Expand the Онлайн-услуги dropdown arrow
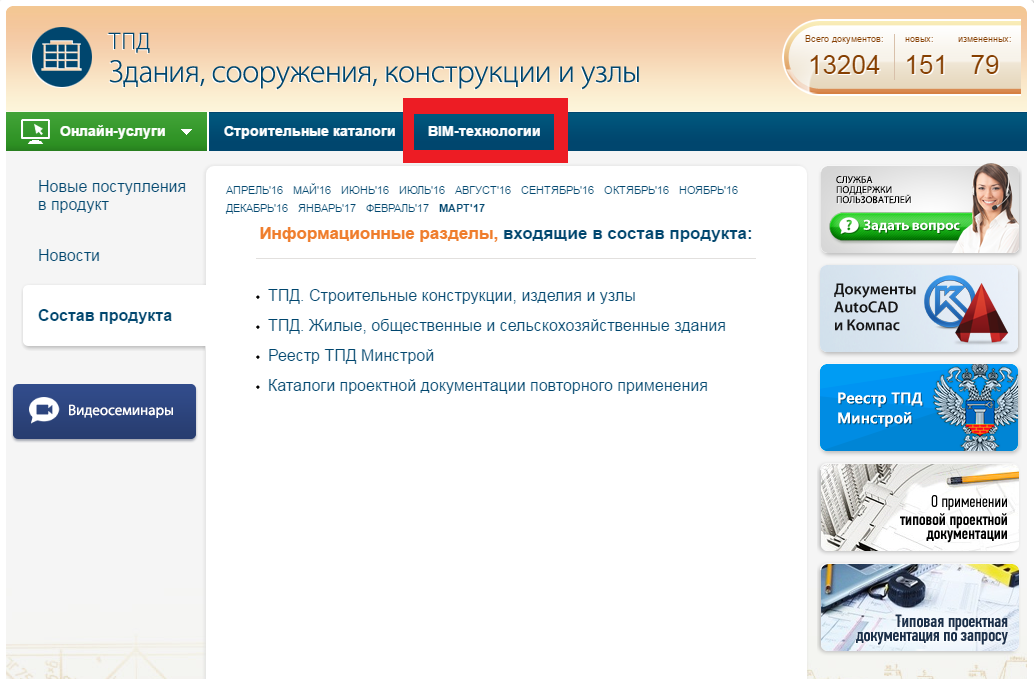The image size is (1034, 679). pos(186,132)
